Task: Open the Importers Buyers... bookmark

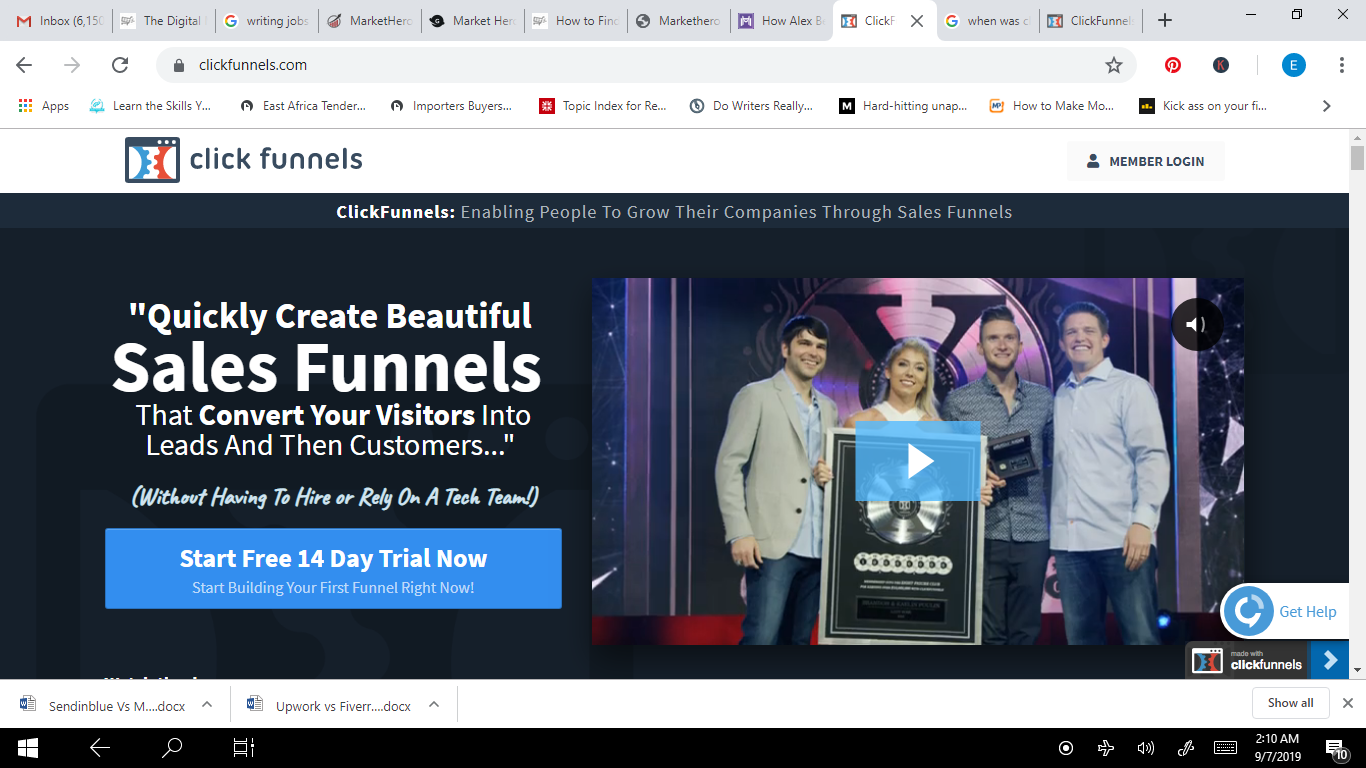Action: click(451, 106)
